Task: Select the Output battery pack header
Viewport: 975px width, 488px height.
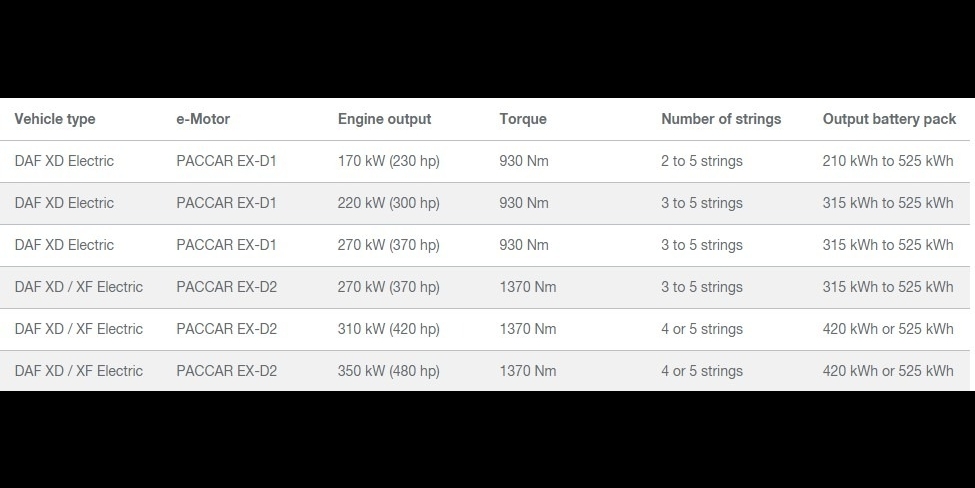Action: (x=889, y=119)
